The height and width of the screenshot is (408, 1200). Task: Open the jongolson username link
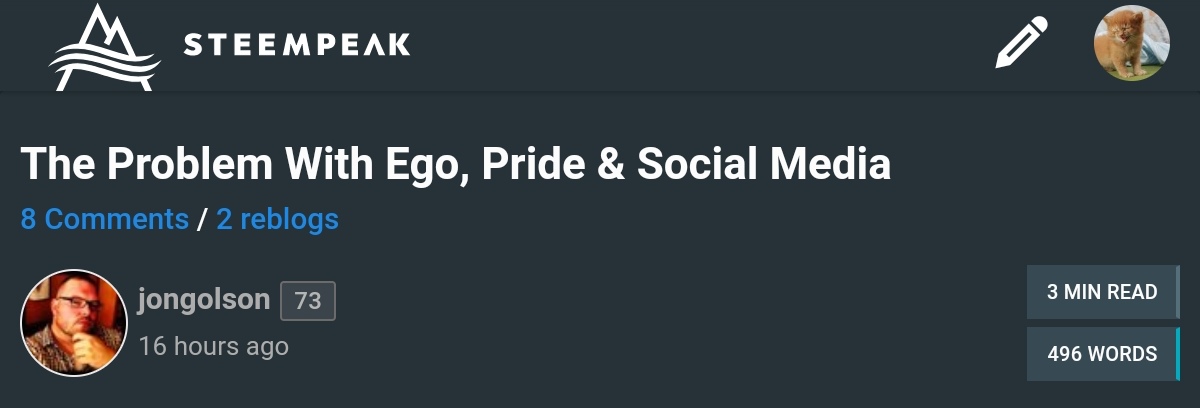pyautogui.click(x=204, y=300)
